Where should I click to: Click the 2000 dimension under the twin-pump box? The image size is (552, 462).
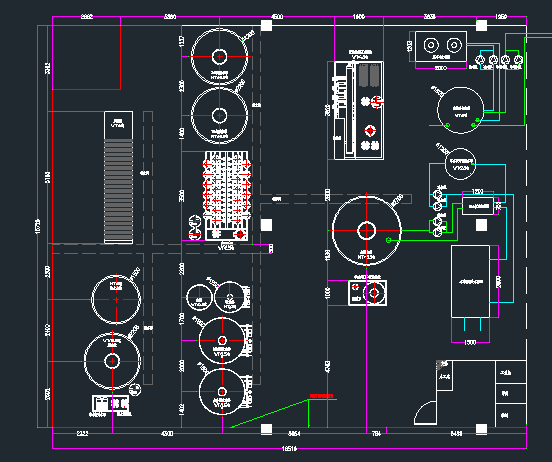click(x=441, y=68)
